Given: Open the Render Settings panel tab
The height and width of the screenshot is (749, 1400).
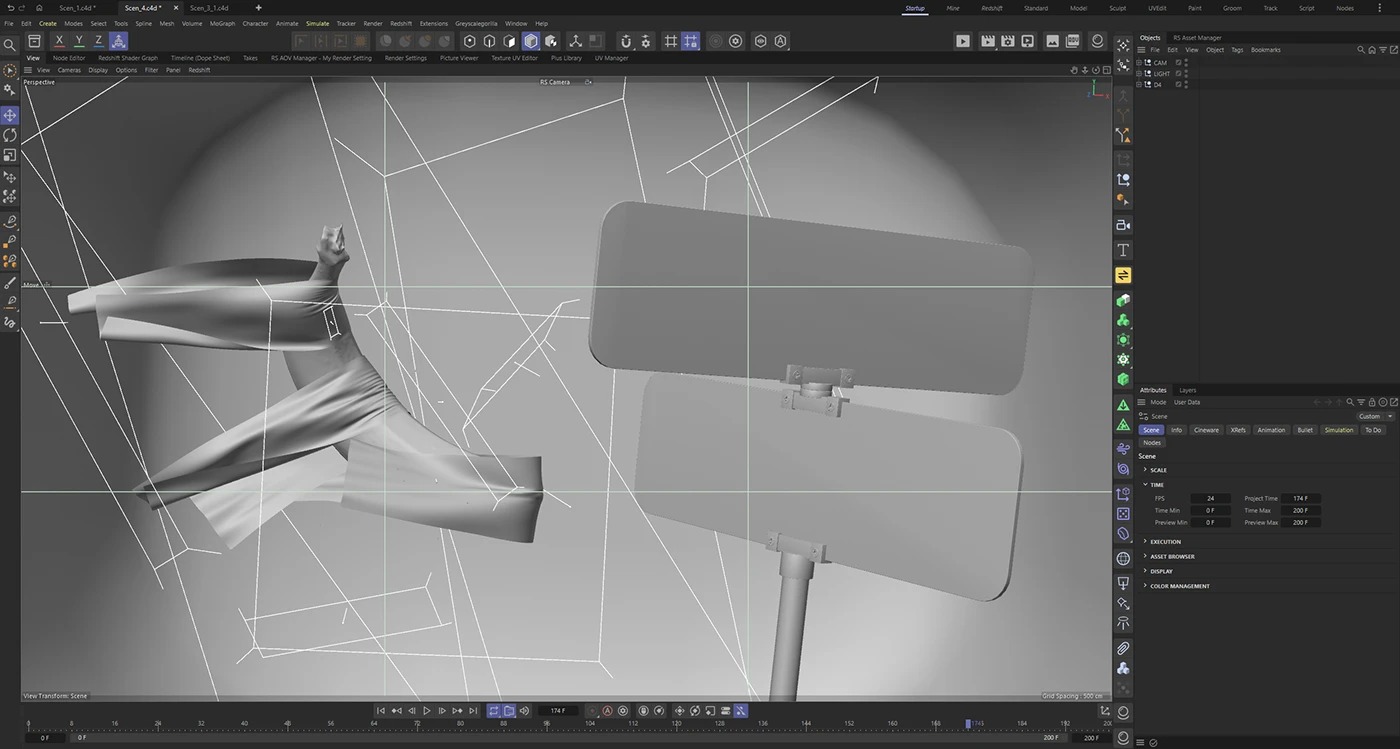Looking at the screenshot, I should [x=405, y=58].
